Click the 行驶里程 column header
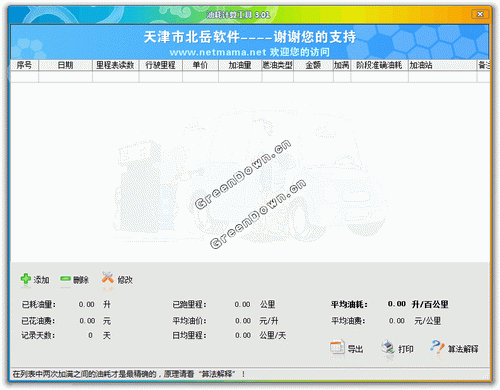The width and height of the screenshot is (500, 390). 161,65
